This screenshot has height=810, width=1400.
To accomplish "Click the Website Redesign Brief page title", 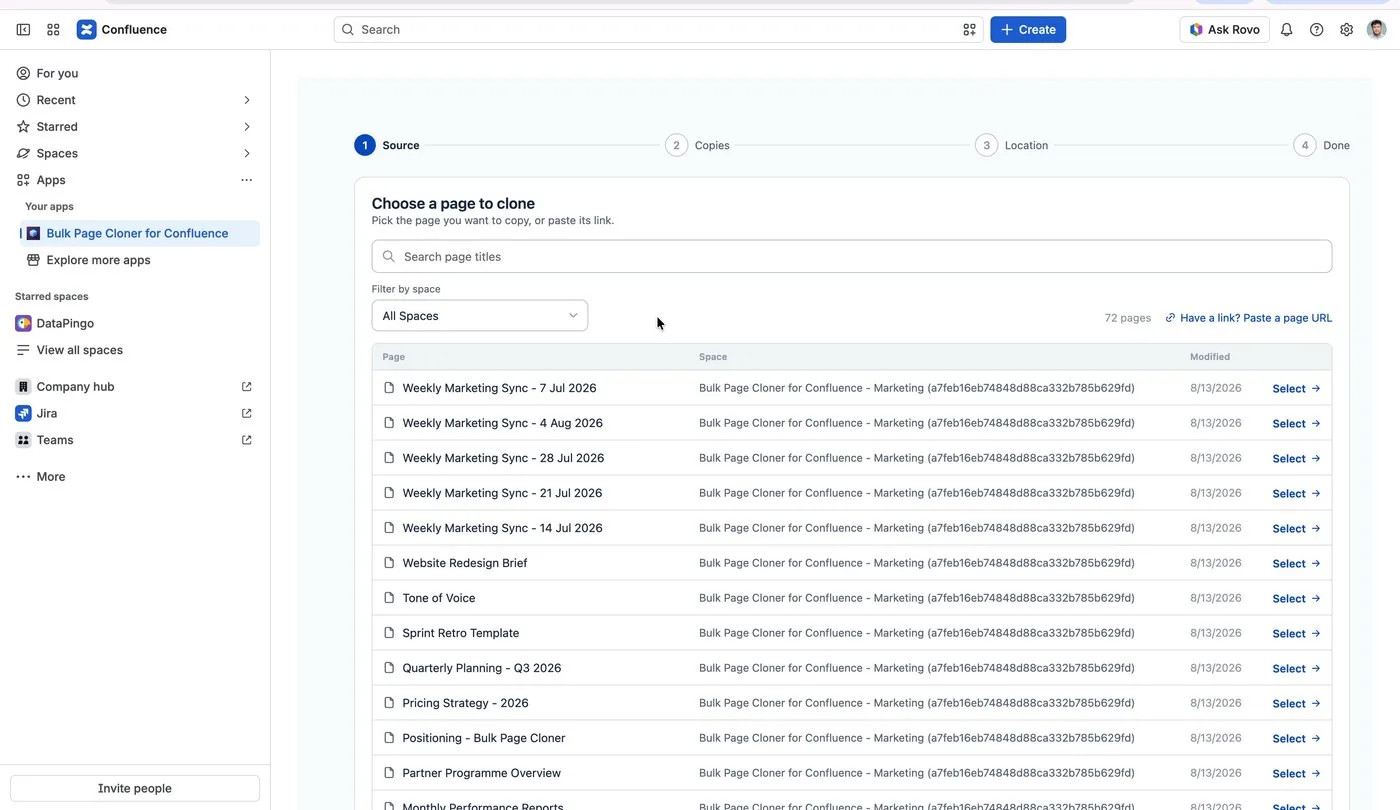I will coord(465,563).
